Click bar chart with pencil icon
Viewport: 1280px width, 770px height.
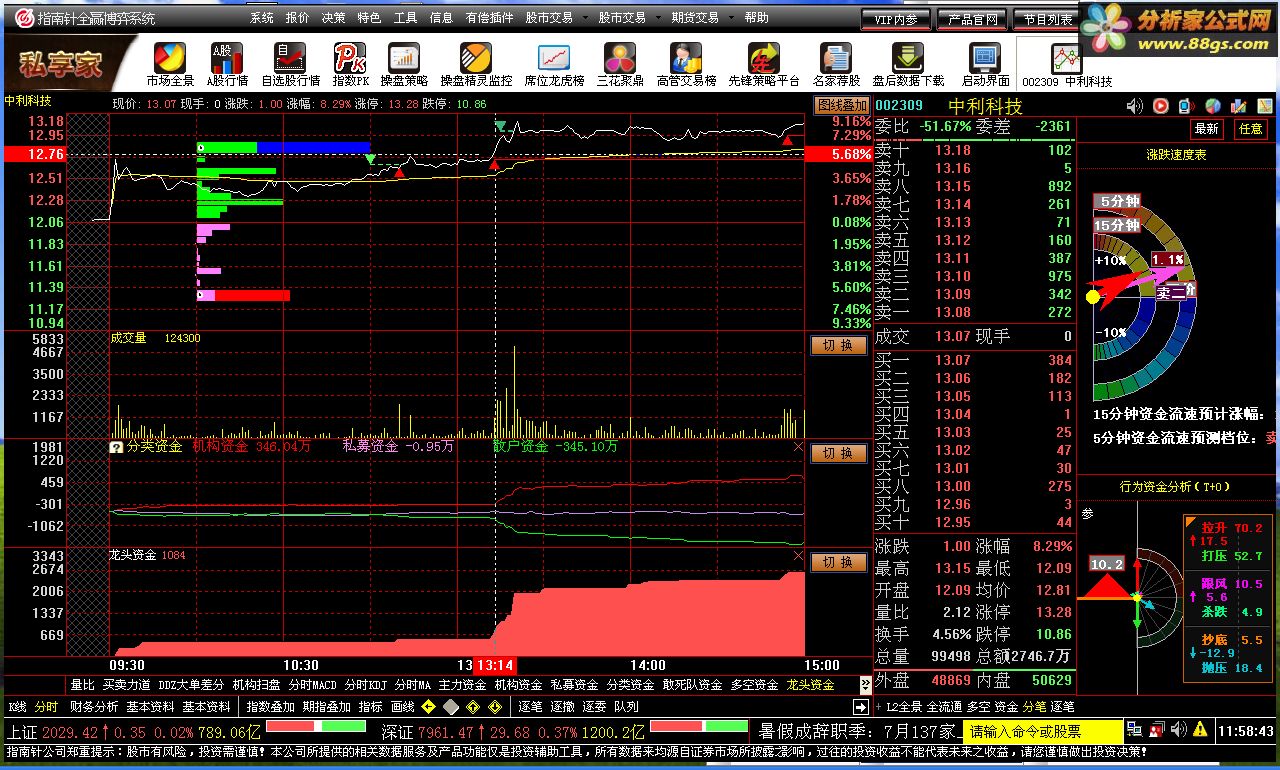click(x=1239, y=106)
